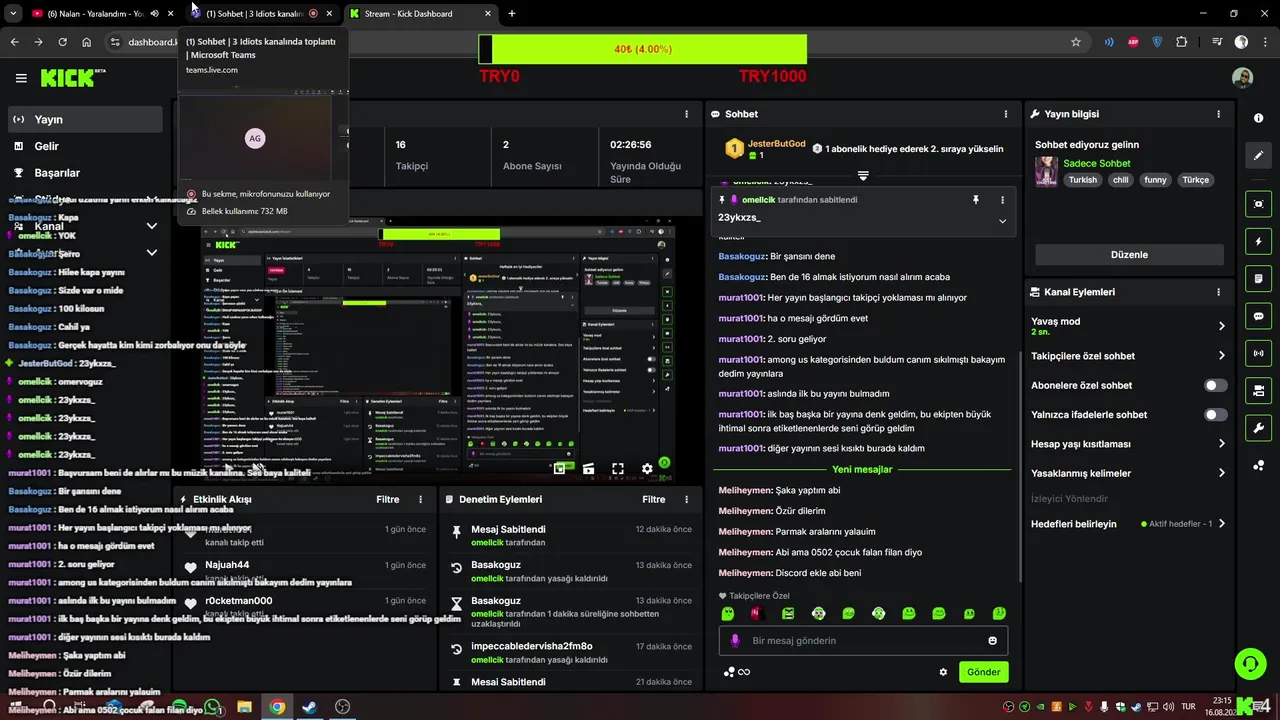1280x720 pixels.
Task: Open Chrome from Windows taskbar
Action: [x=276, y=707]
